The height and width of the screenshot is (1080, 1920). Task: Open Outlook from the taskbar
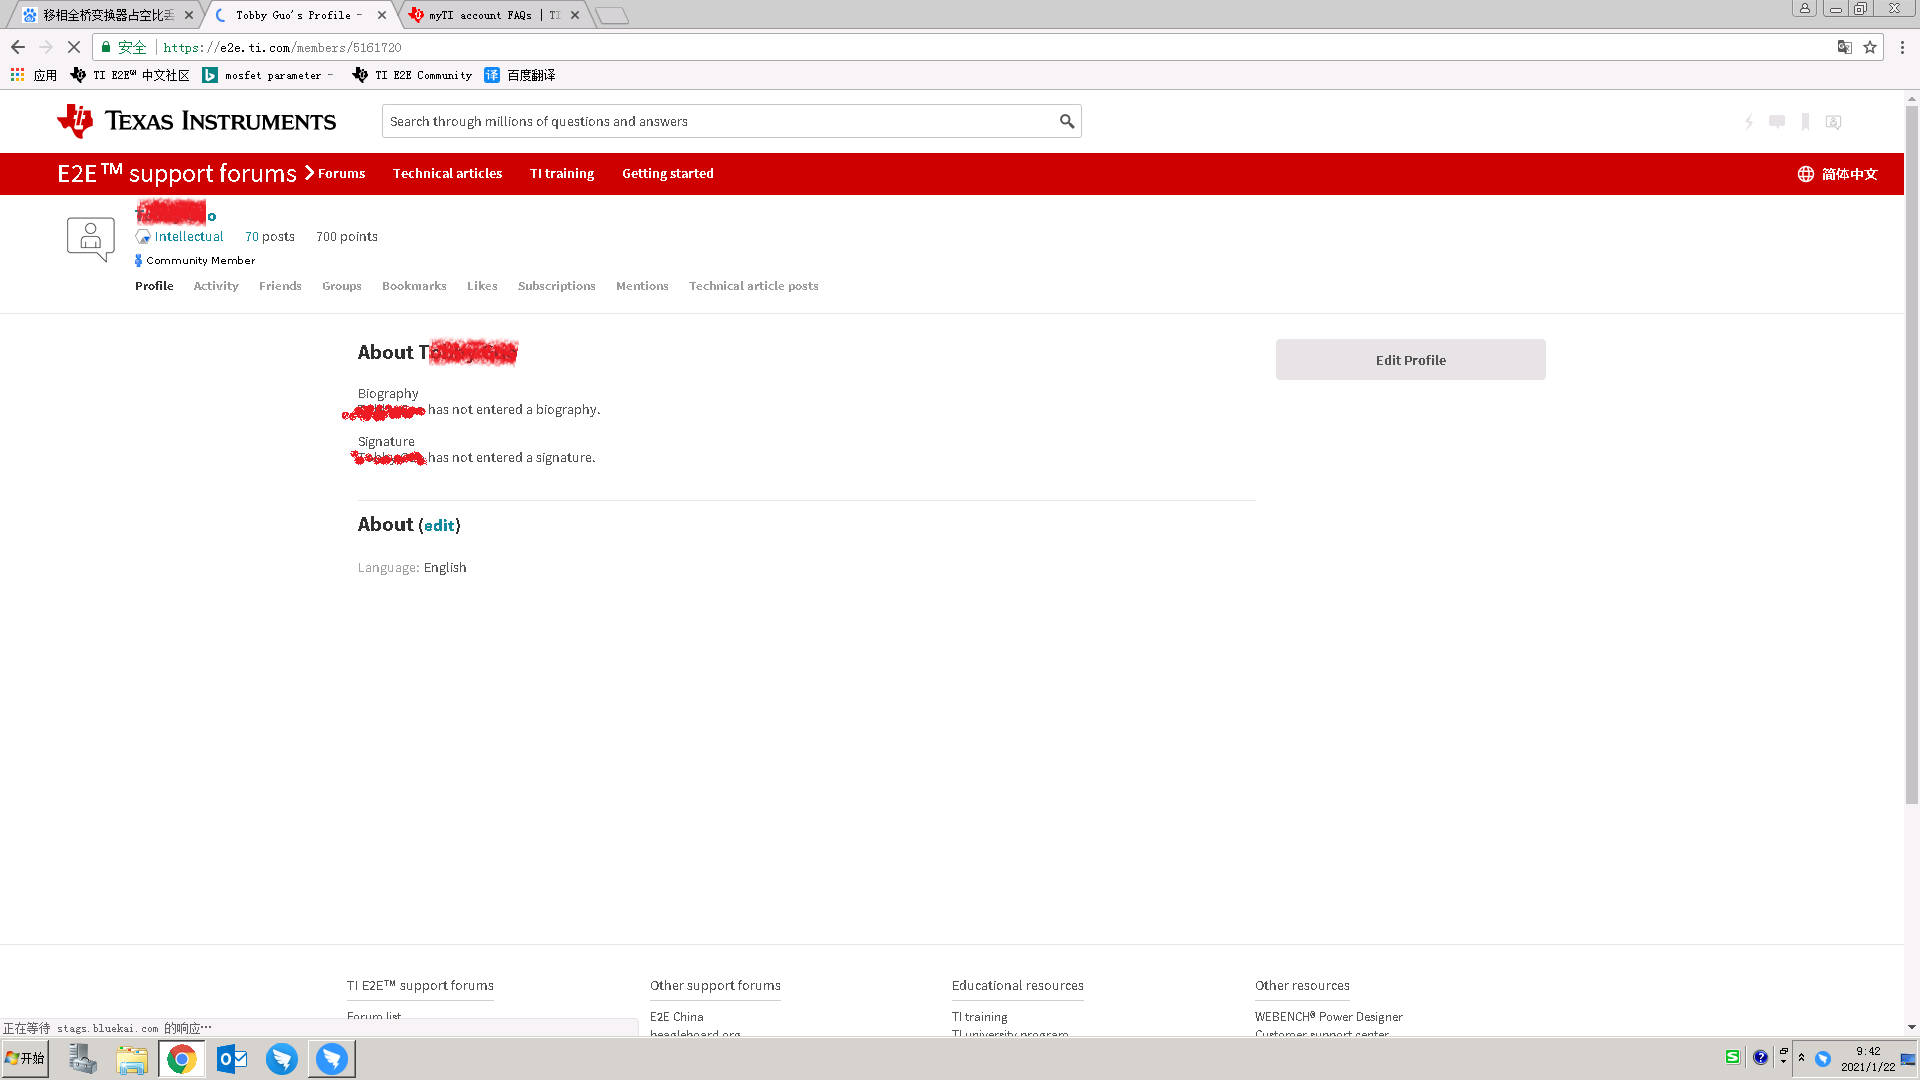click(x=232, y=1058)
